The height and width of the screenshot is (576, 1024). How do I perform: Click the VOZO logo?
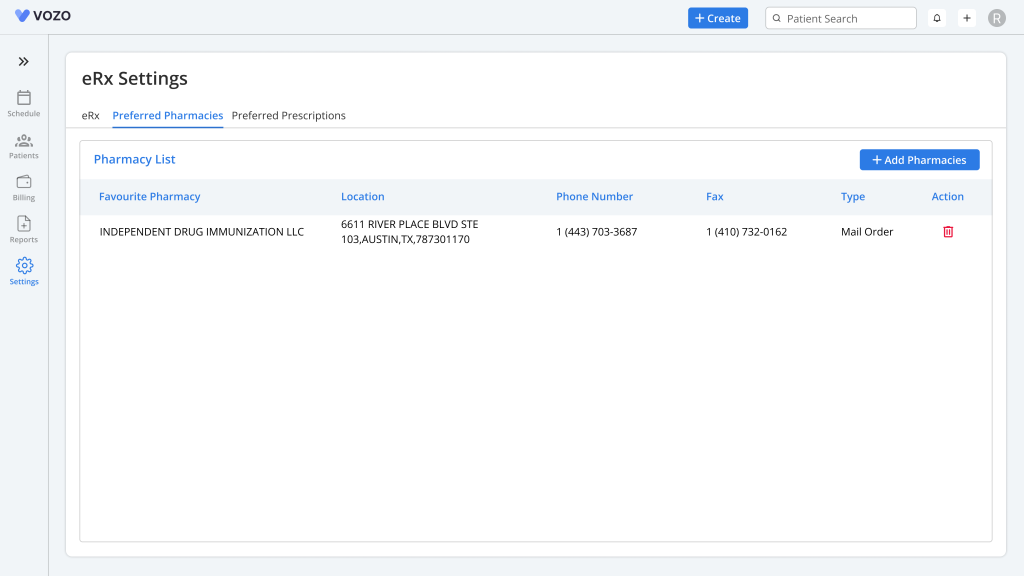pyautogui.click(x=43, y=17)
